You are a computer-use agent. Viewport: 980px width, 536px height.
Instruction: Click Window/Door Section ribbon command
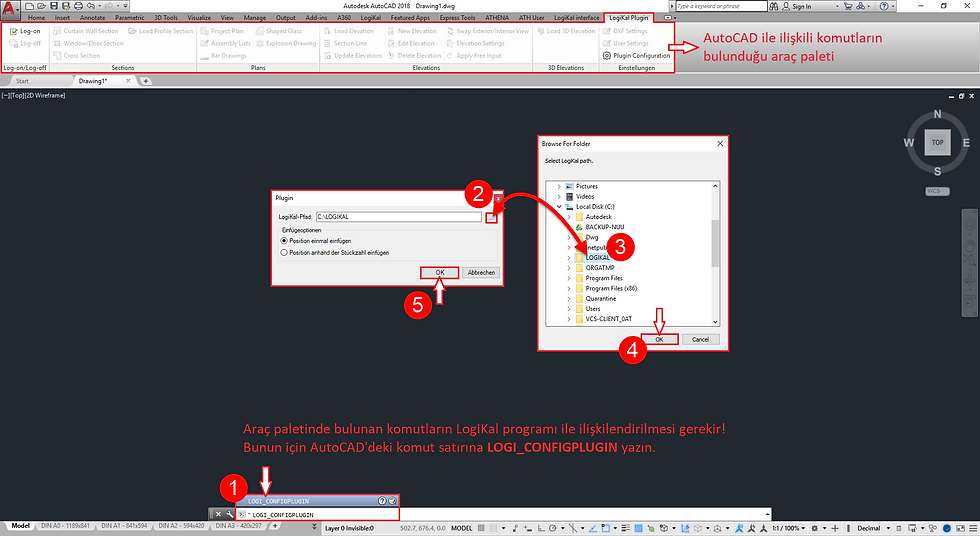88,44
